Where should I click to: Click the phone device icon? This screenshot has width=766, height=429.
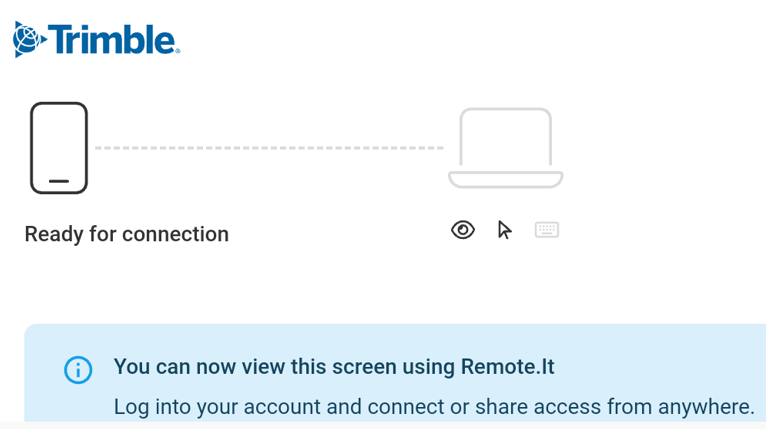(59, 148)
